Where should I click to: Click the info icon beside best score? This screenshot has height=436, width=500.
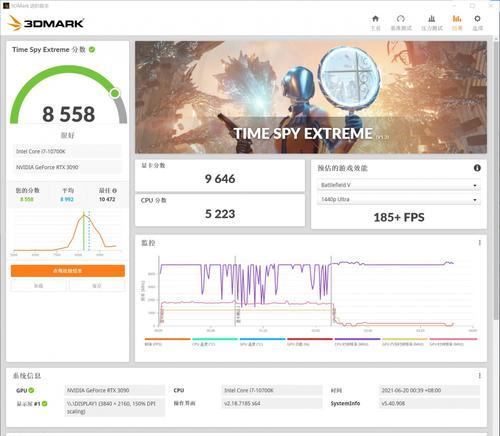(x=114, y=190)
